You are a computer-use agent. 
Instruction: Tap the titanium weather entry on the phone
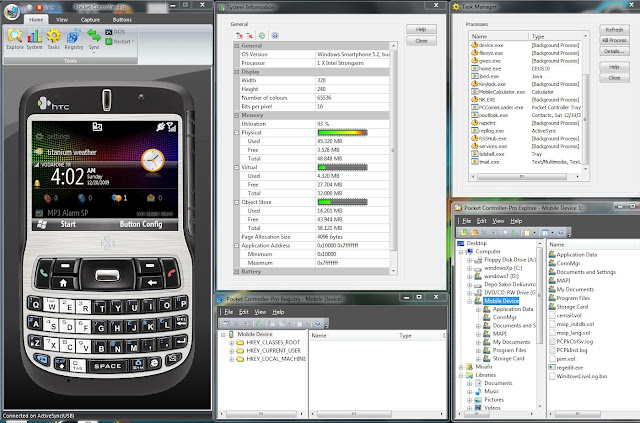72,152
